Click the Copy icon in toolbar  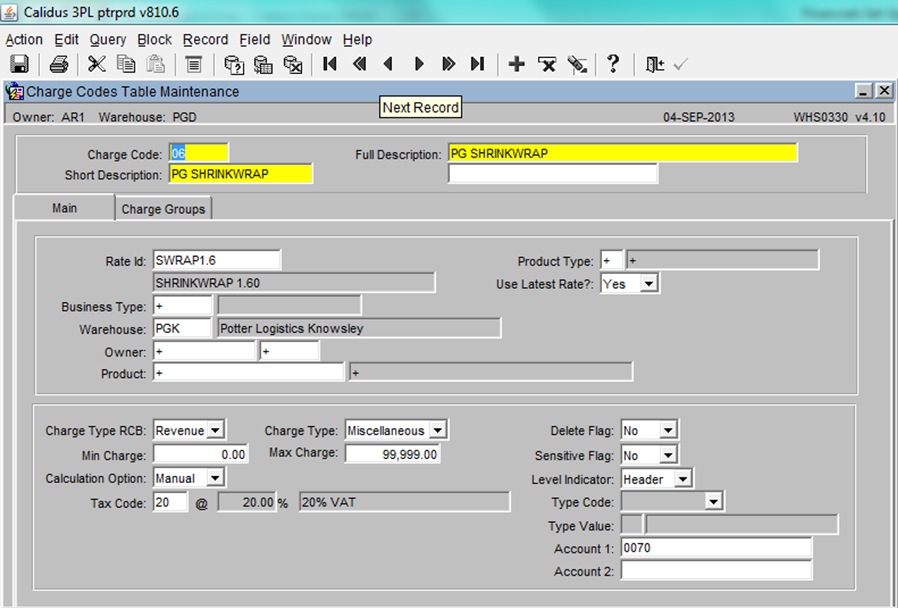[x=126, y=64]
